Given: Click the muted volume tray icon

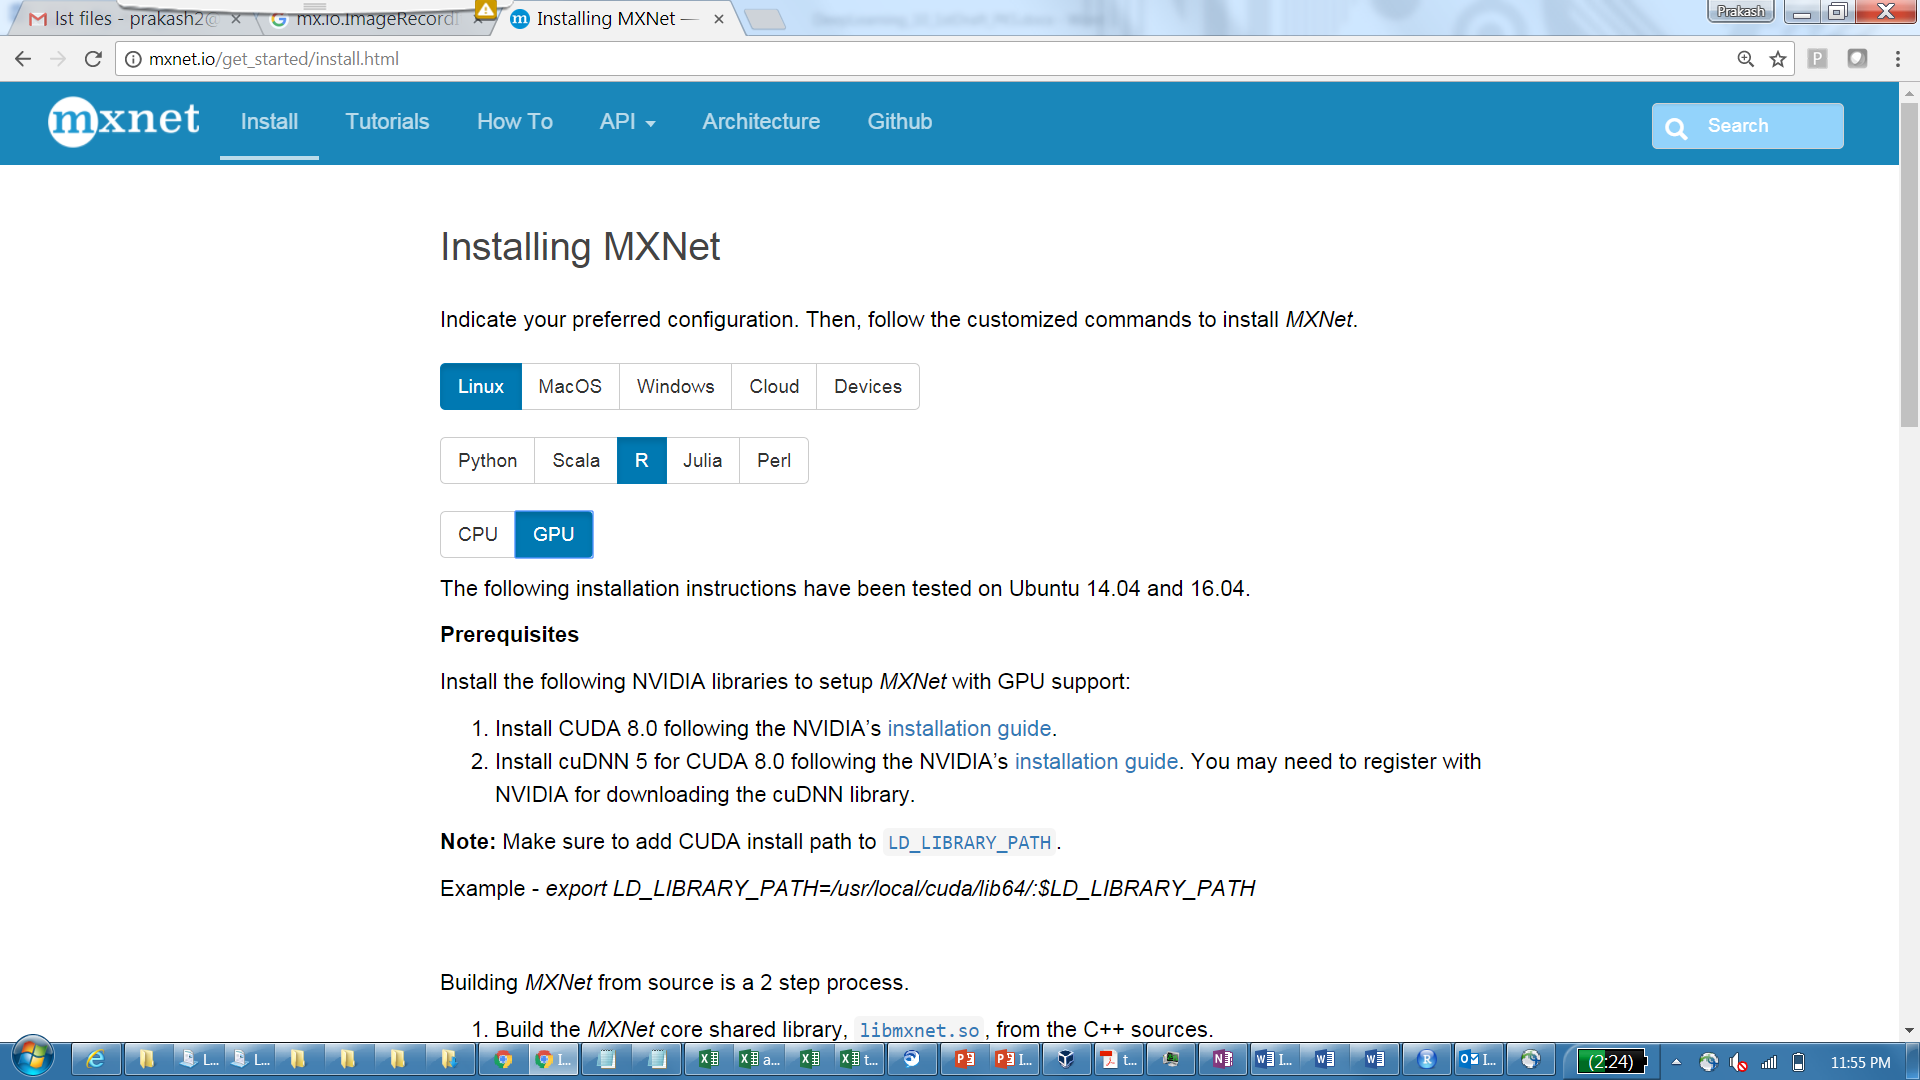Looking at the screenshot, I should coord(1739,1062).
